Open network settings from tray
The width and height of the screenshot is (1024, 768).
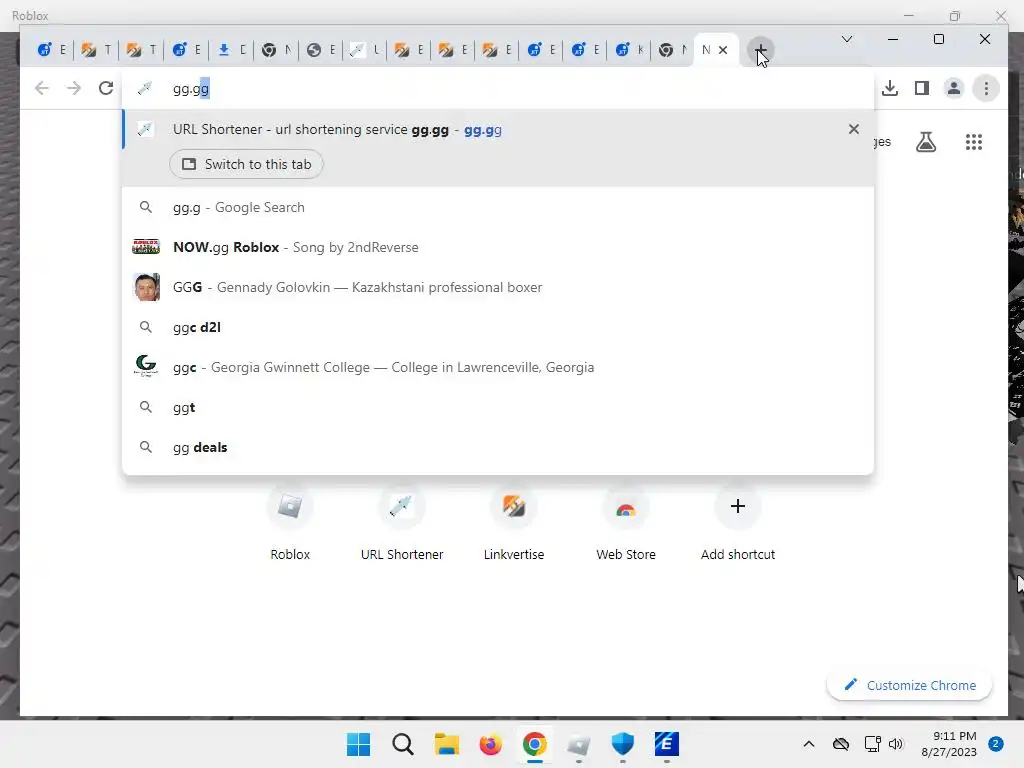coord(872,744)
